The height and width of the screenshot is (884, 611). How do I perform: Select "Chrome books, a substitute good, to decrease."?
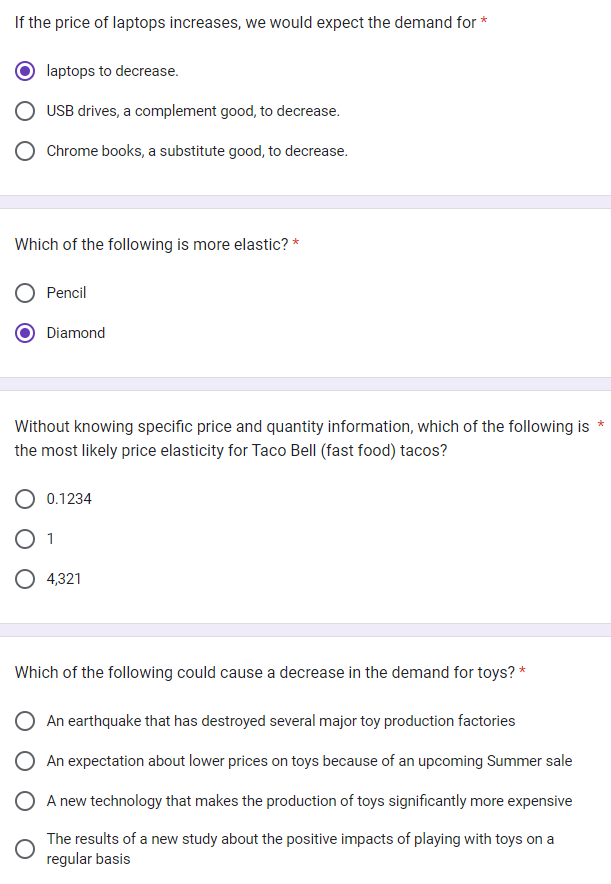[196, 151]
